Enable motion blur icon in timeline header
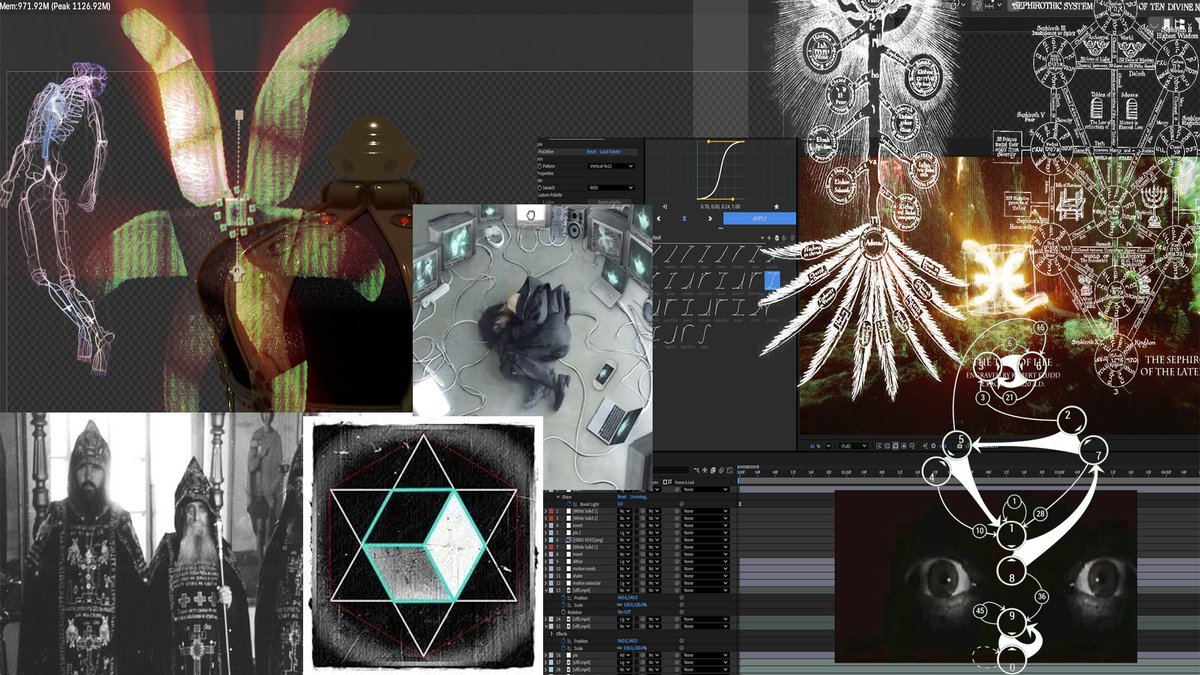The height and width of the screenshot is (675, 1200). point(722,470)
